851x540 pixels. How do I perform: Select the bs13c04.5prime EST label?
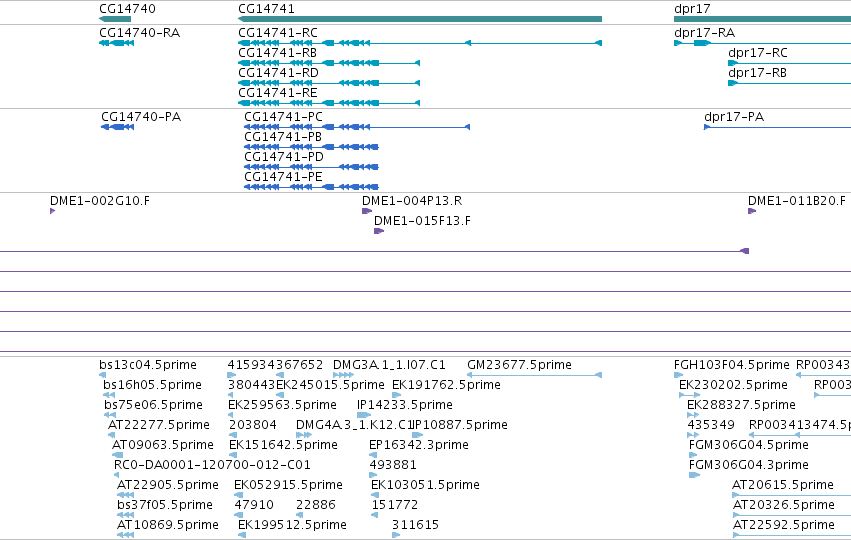coord(148,365)
